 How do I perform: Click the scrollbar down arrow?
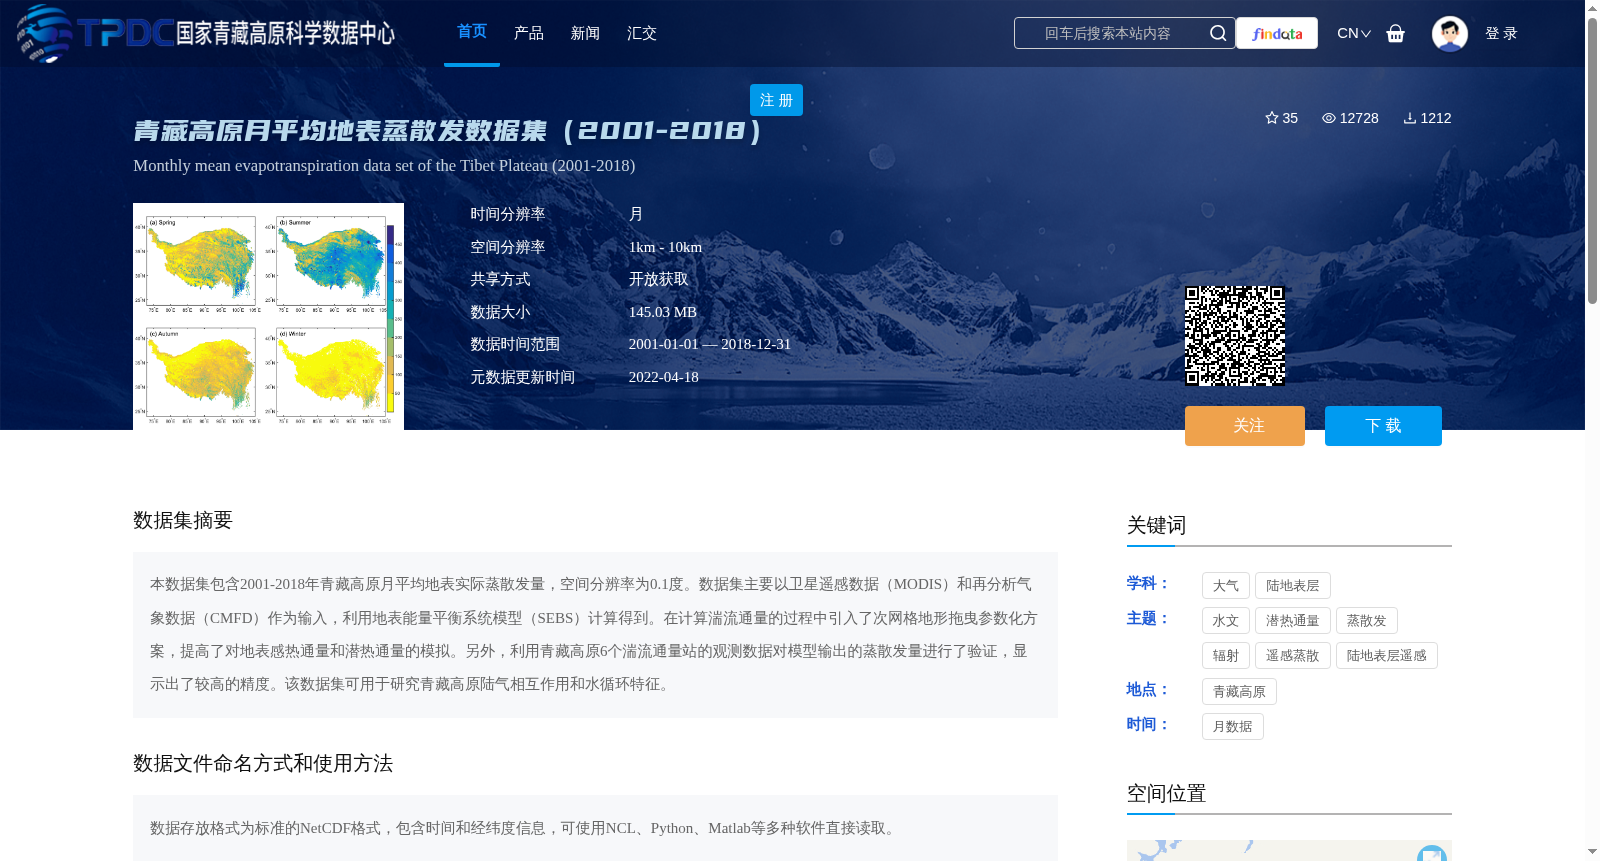pyautogui.click(x=1592, y=853)
